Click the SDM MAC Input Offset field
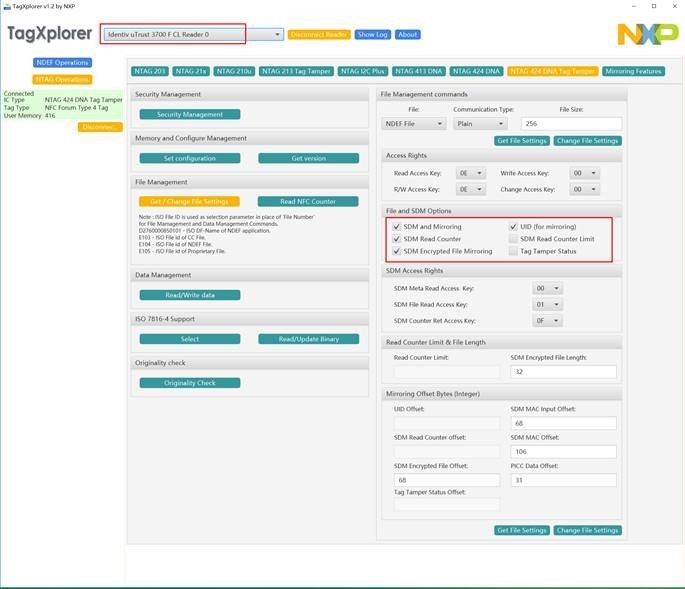Image resolution: width=685 pixels, height=589 pixels. pyautogui.click(x=563, y=423)
